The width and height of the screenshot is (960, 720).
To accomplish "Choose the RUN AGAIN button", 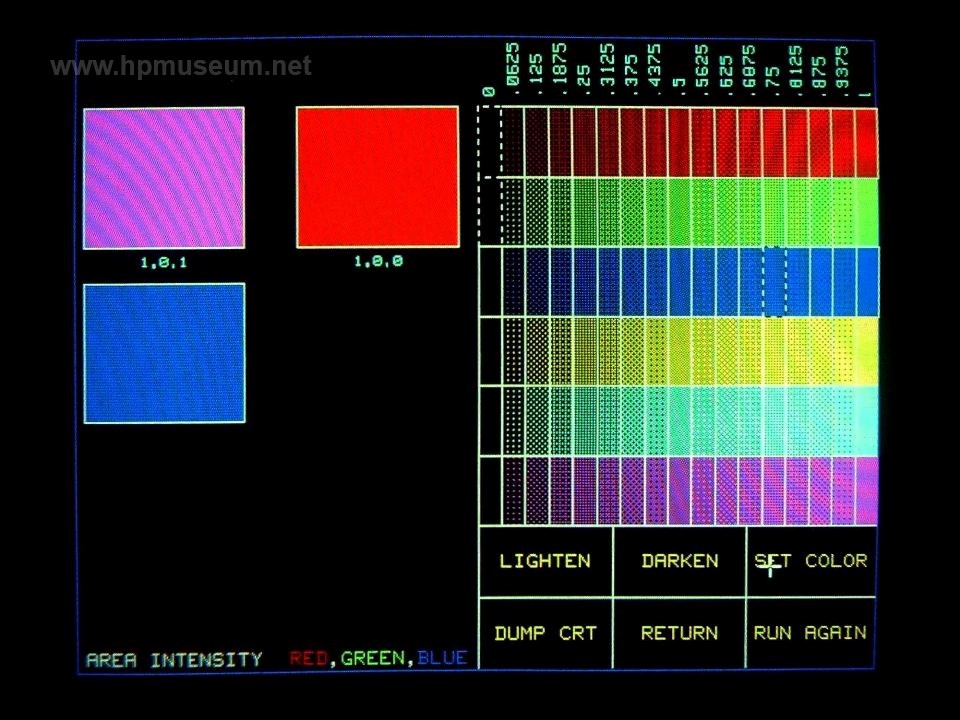I will click(811, 633).
